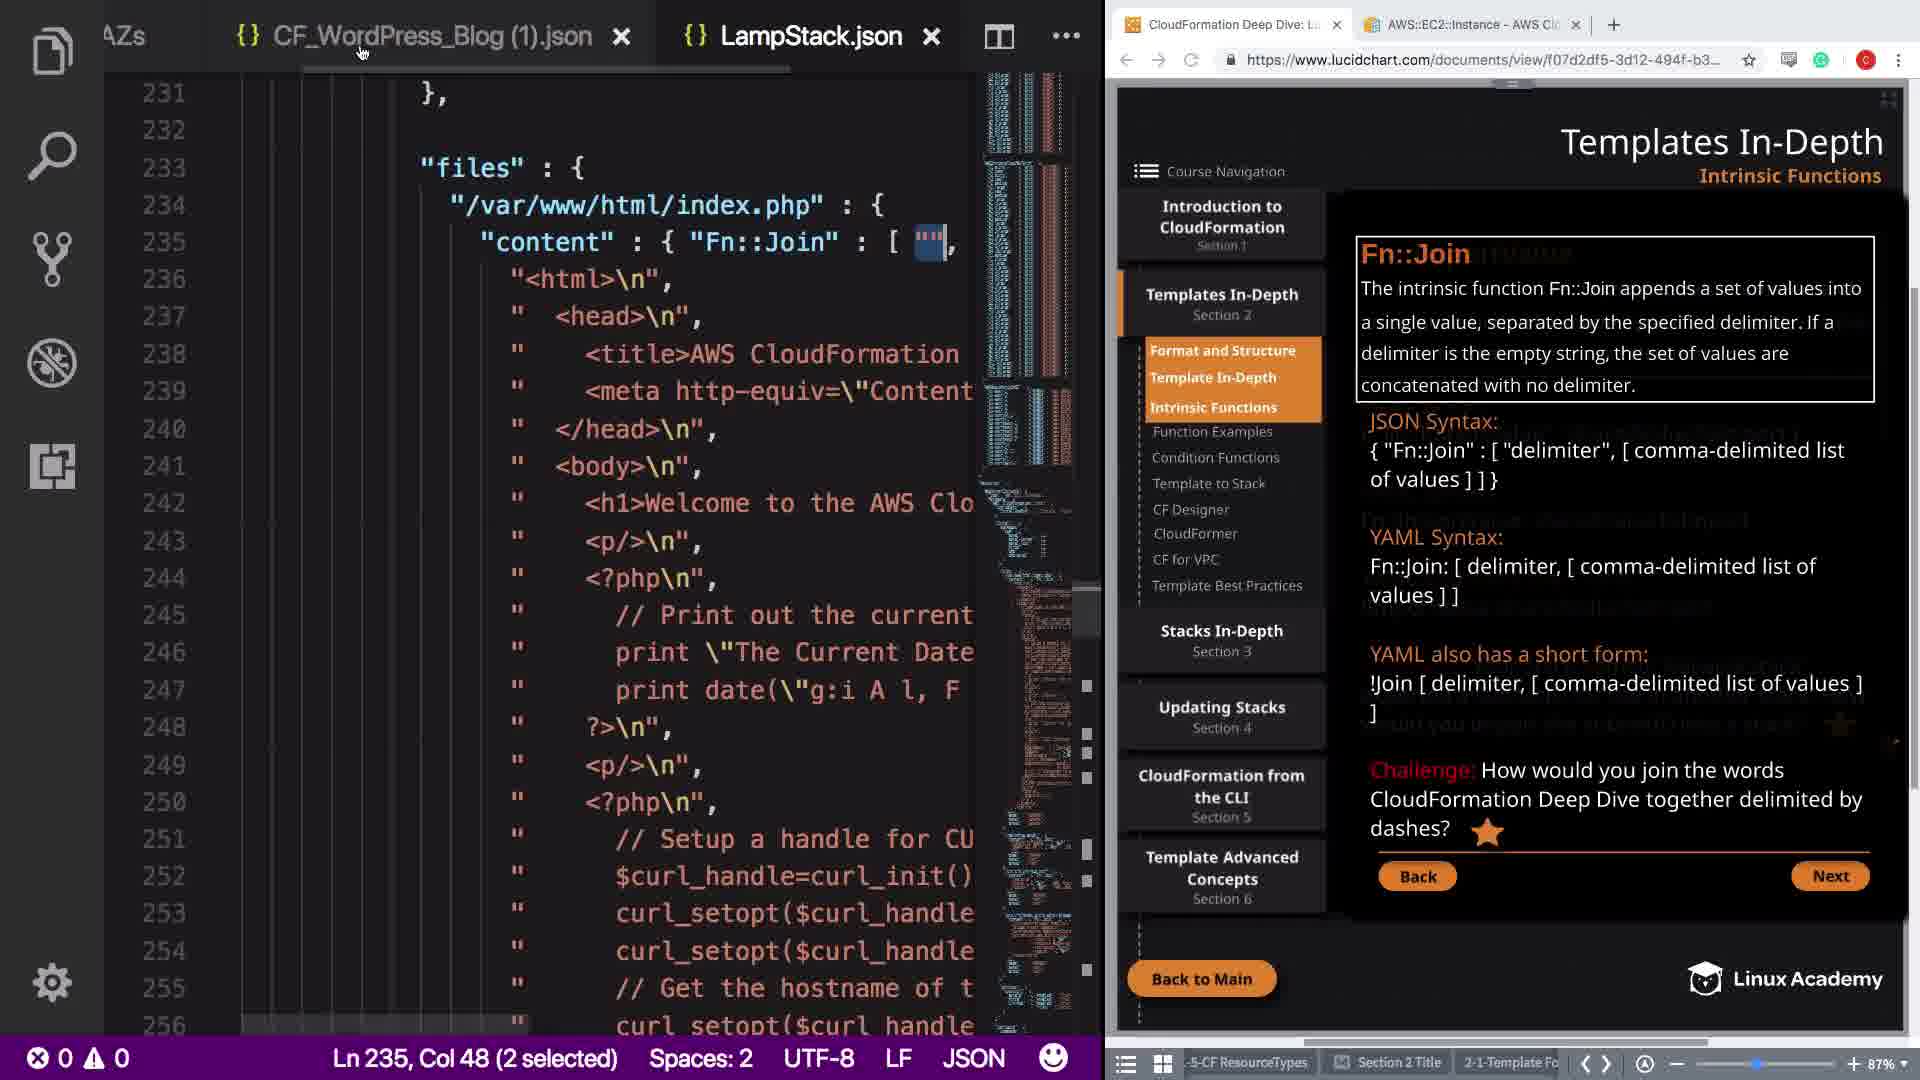Open the Source Control view
Image resolution: width=1920 pixels, height=1080 pixels.
tap(52, 259)
